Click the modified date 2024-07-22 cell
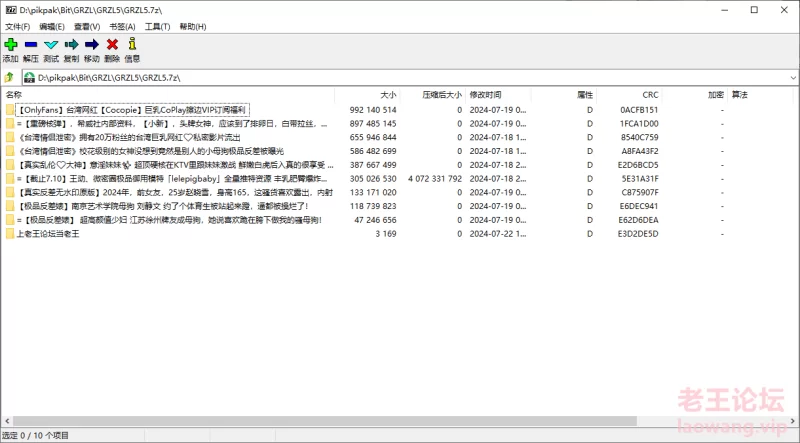 click(498, 234)
